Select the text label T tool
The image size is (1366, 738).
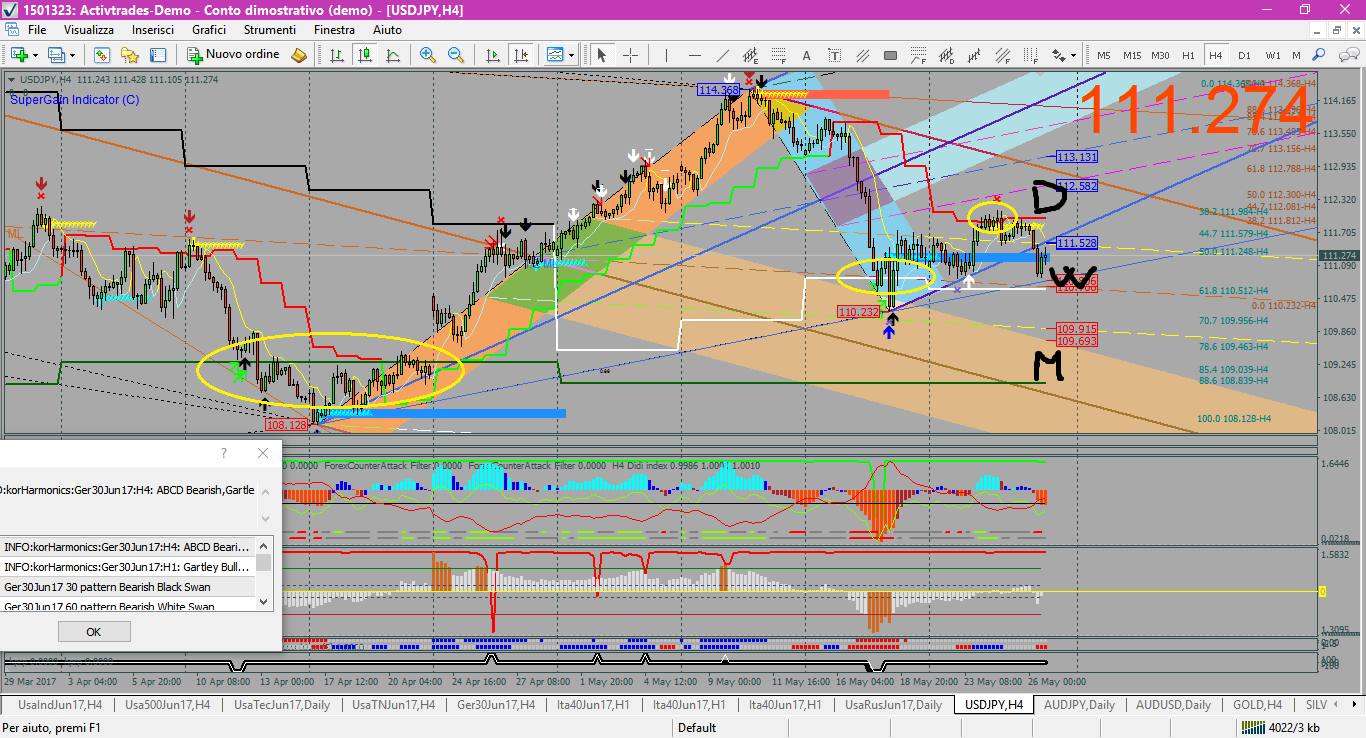tap(834, 55)
